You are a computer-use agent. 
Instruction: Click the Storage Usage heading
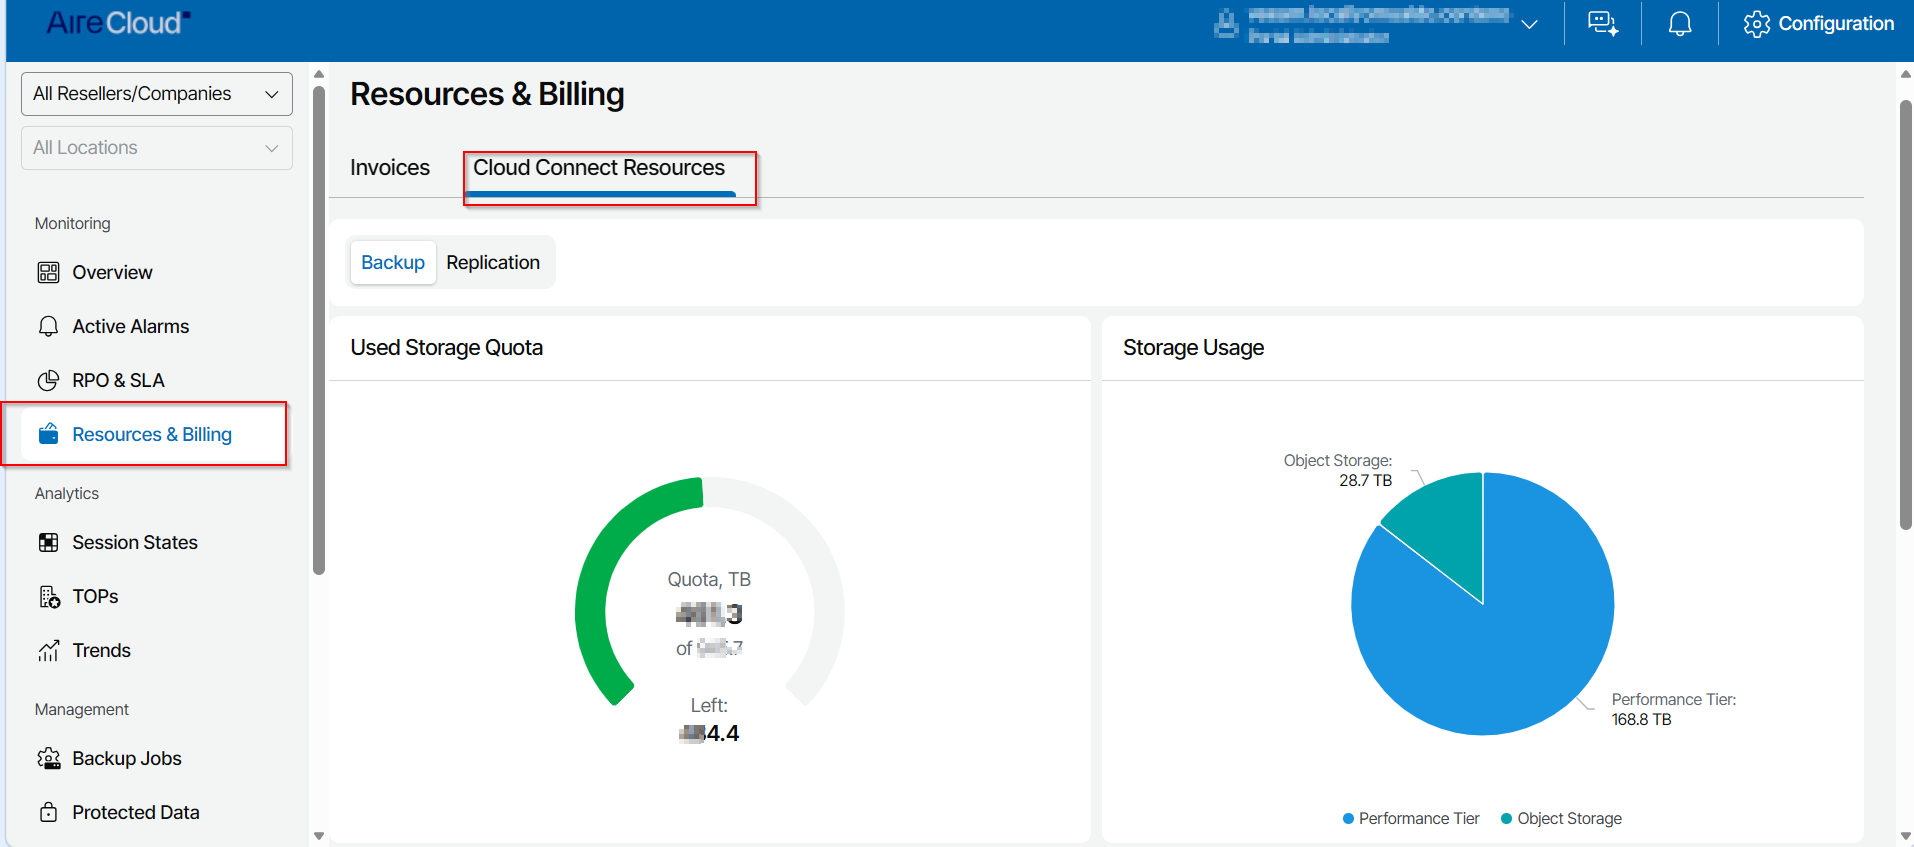click(1193, 348)
